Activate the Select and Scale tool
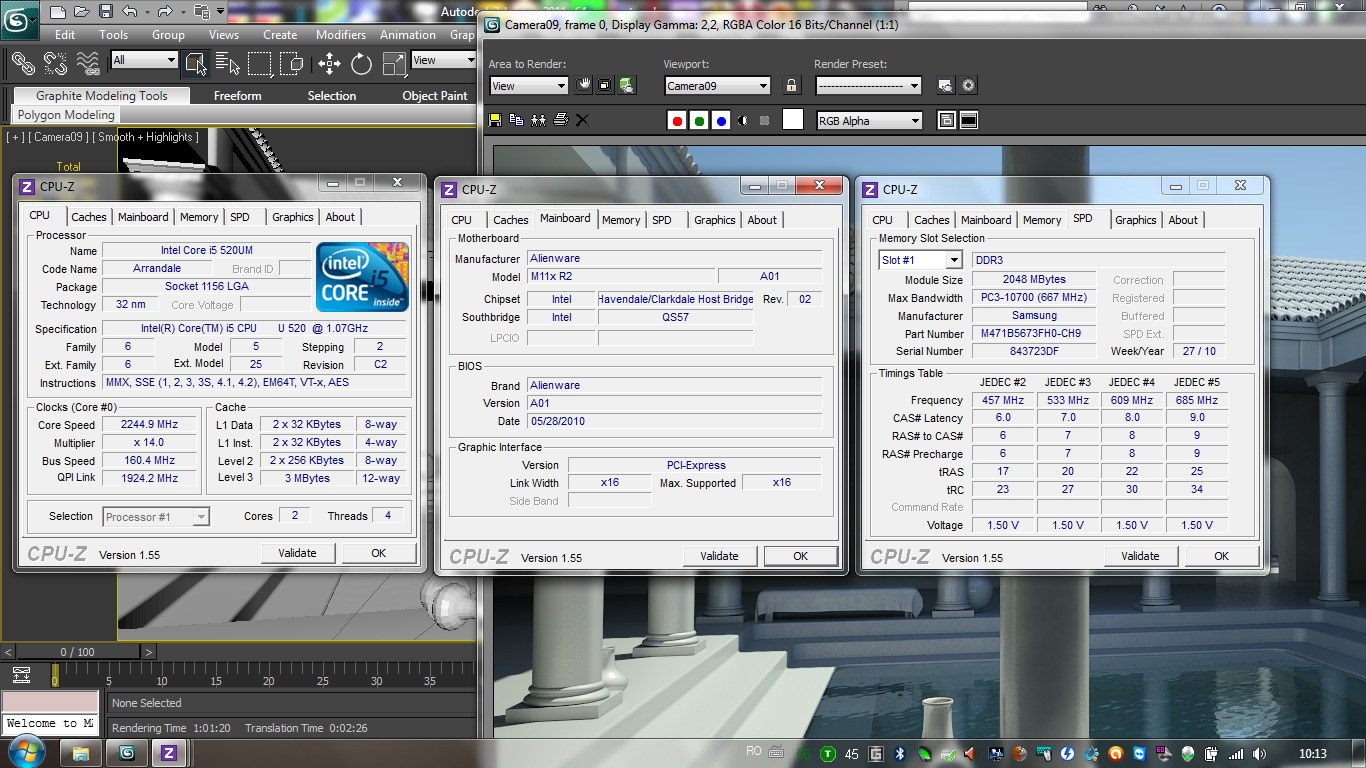The image size is (1366, 768). click(395, 64)
